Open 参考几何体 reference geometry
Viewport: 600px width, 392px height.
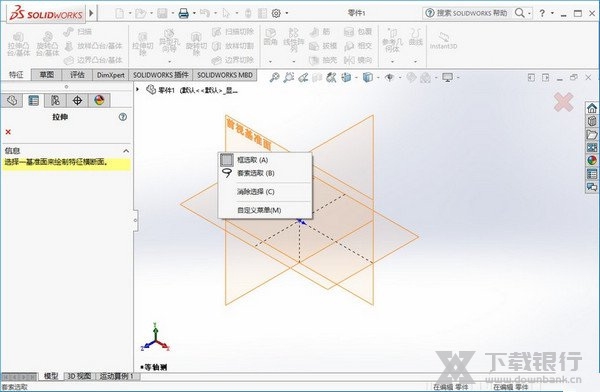(392, 40)
